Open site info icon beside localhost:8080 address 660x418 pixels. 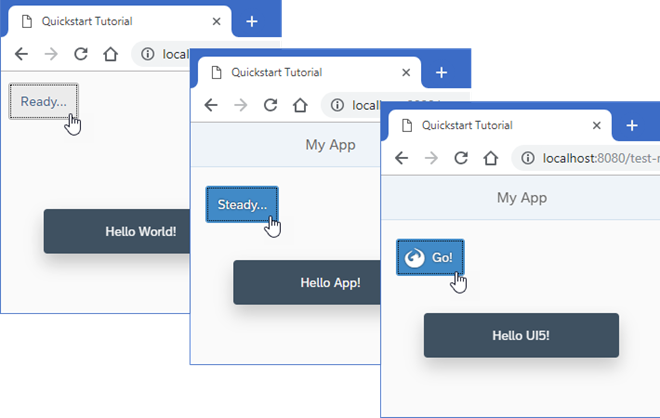click(x=528, y=158)
